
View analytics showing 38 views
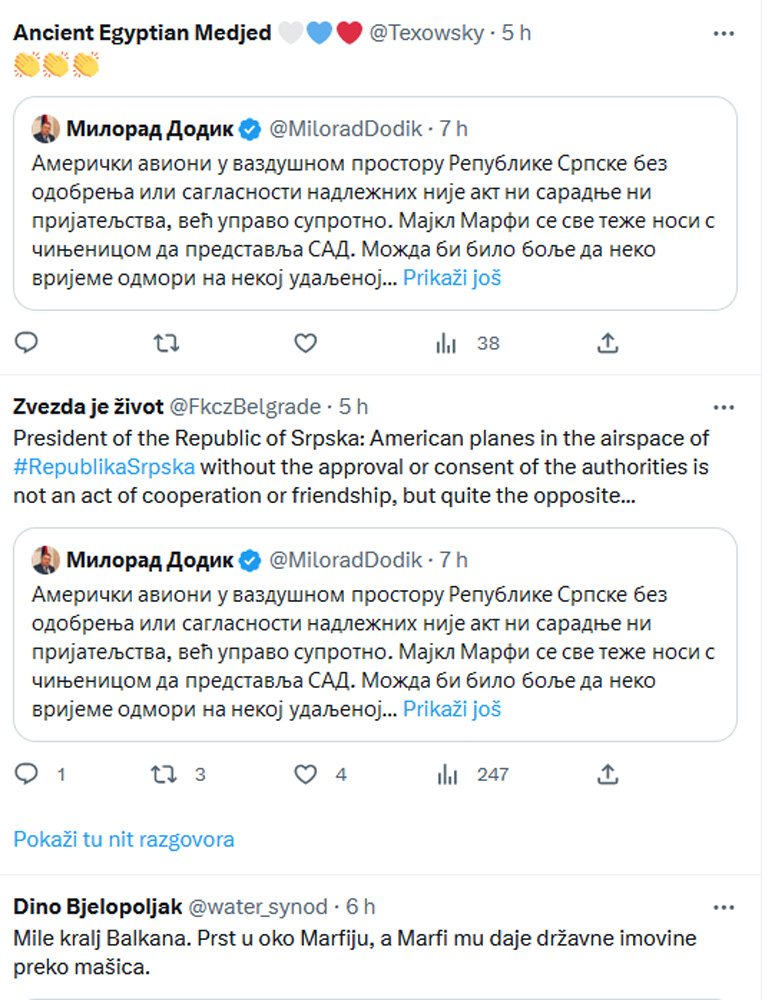468,344
